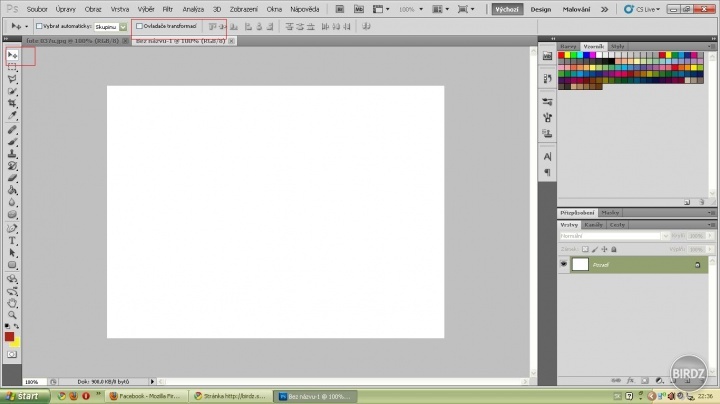Switch to the Malování workspace
This screenshot has height=404, width=720.
(576, 9)
